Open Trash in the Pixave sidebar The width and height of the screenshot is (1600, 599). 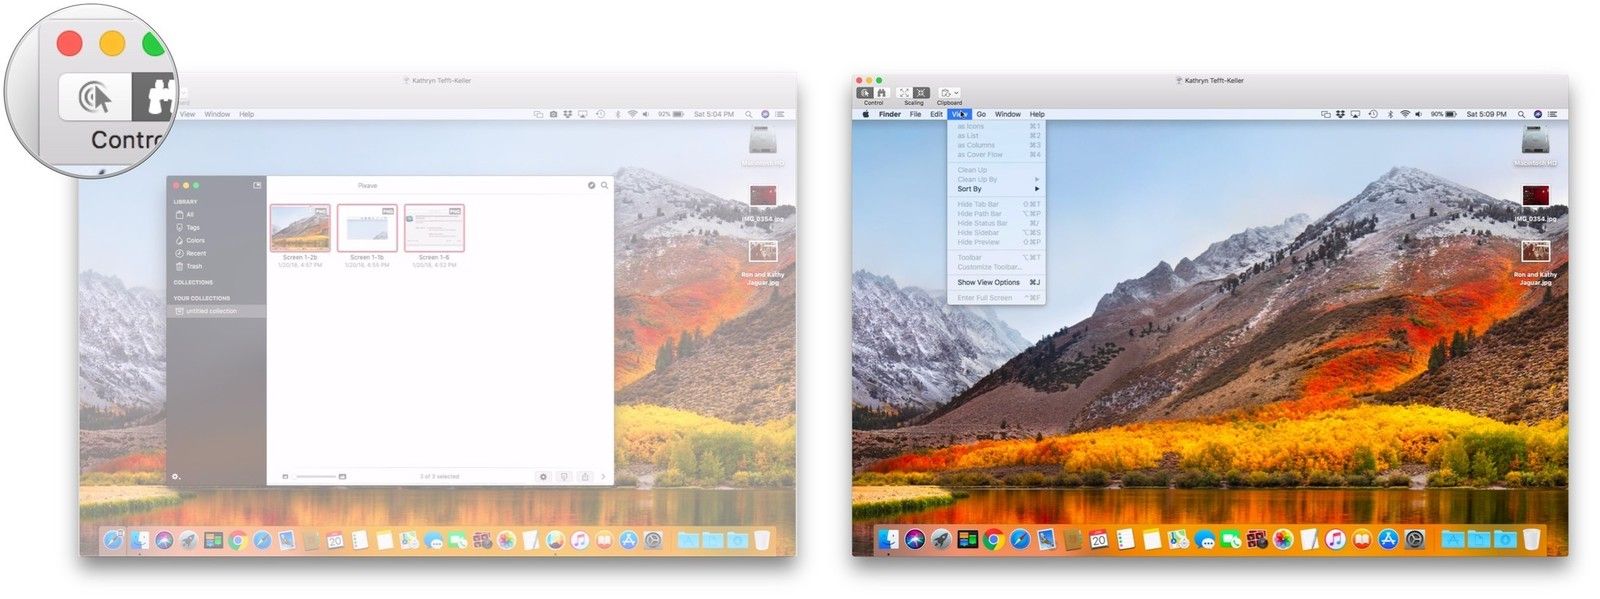pos(193,267)
